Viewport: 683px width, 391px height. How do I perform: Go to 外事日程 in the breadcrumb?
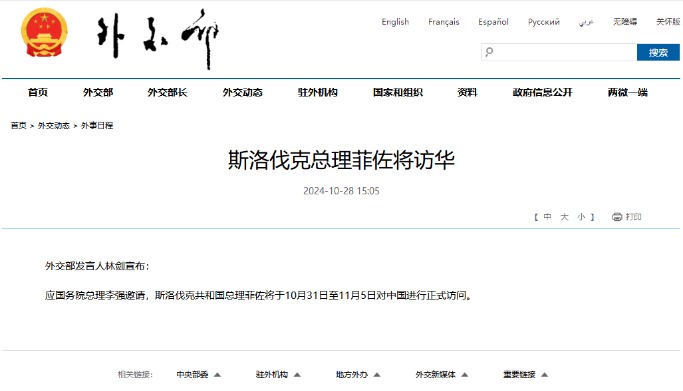pos(97,125)
